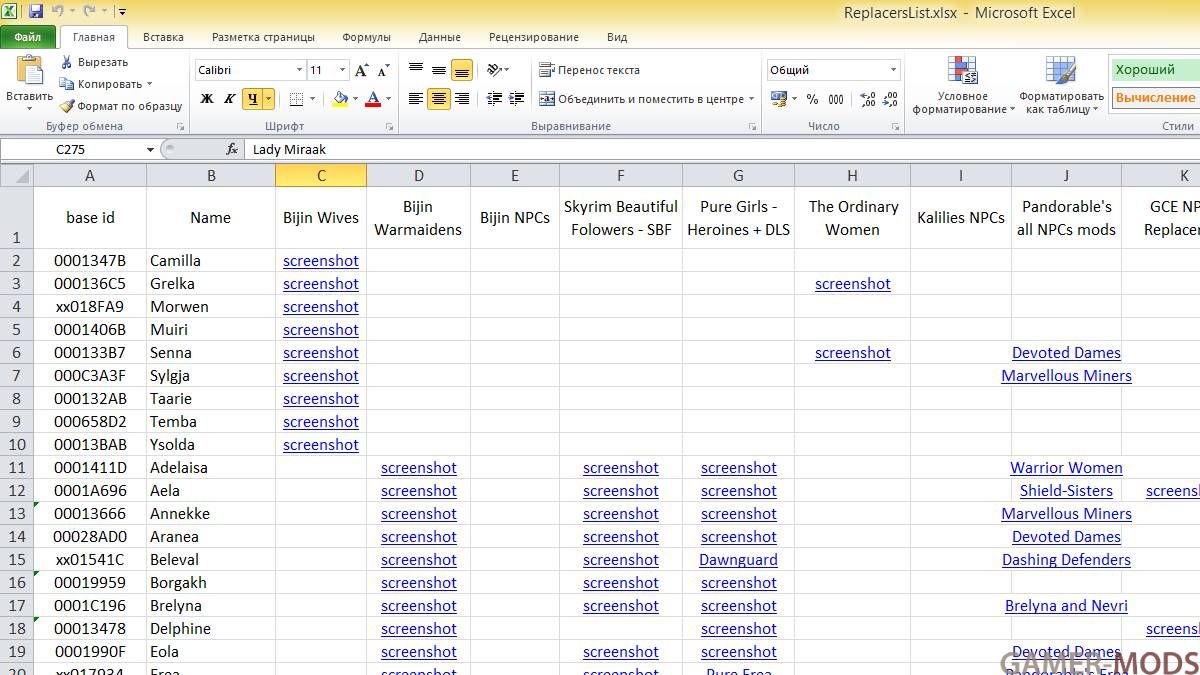Click the Name Box showing C275
Screen dimensions: 1200x675
click(x=73, y=149)
